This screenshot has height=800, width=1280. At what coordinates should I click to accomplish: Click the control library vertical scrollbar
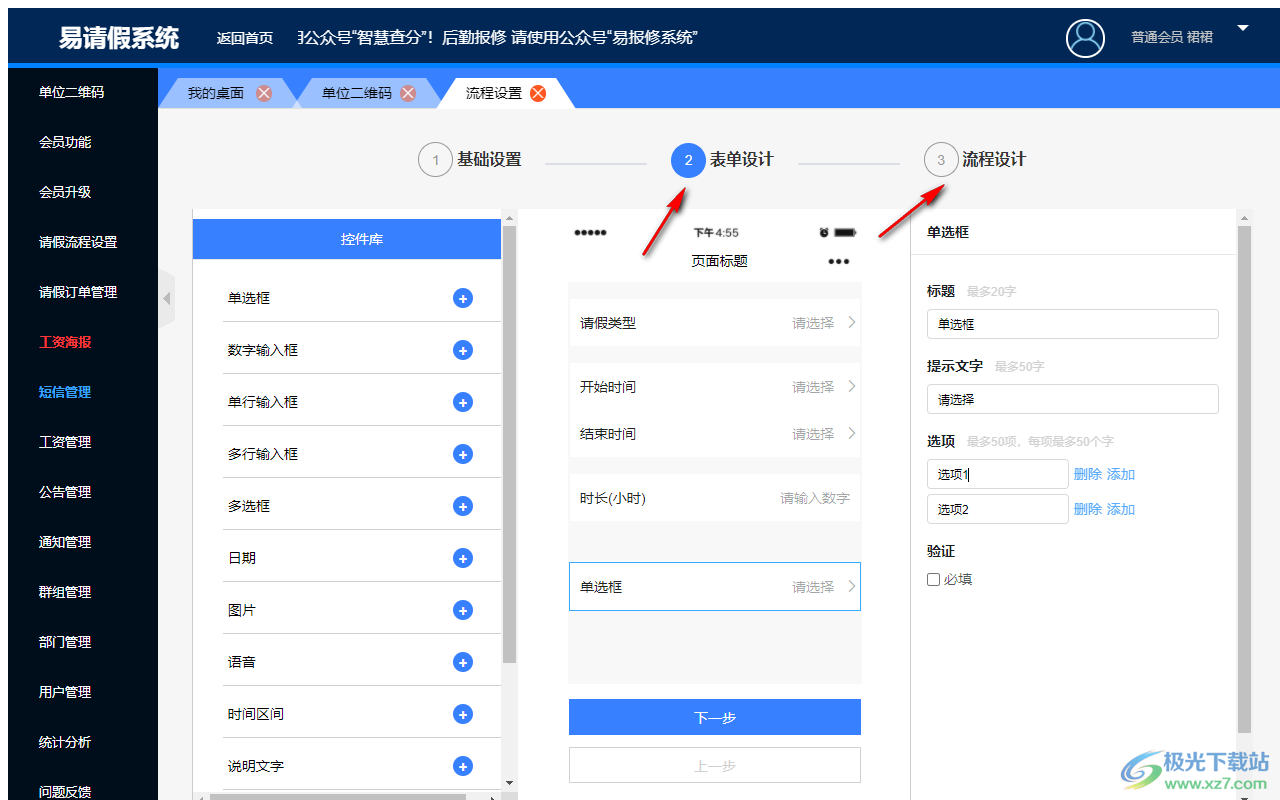click(509, 445)
